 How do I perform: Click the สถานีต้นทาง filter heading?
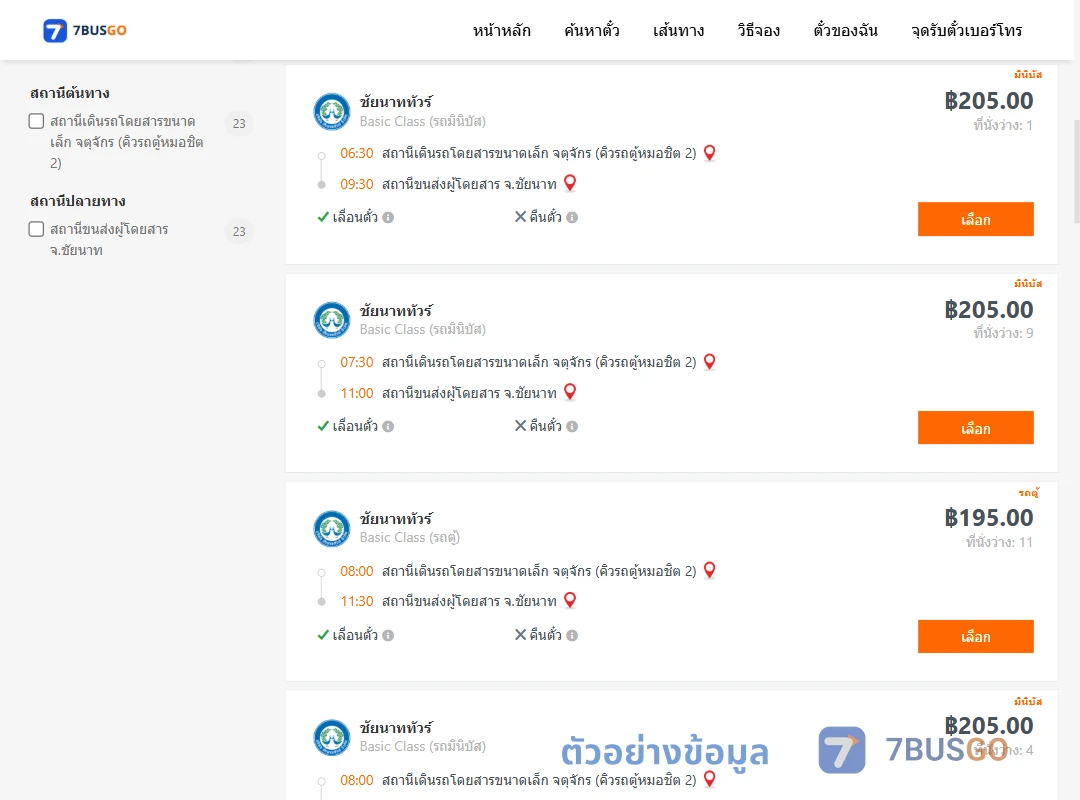70,93
